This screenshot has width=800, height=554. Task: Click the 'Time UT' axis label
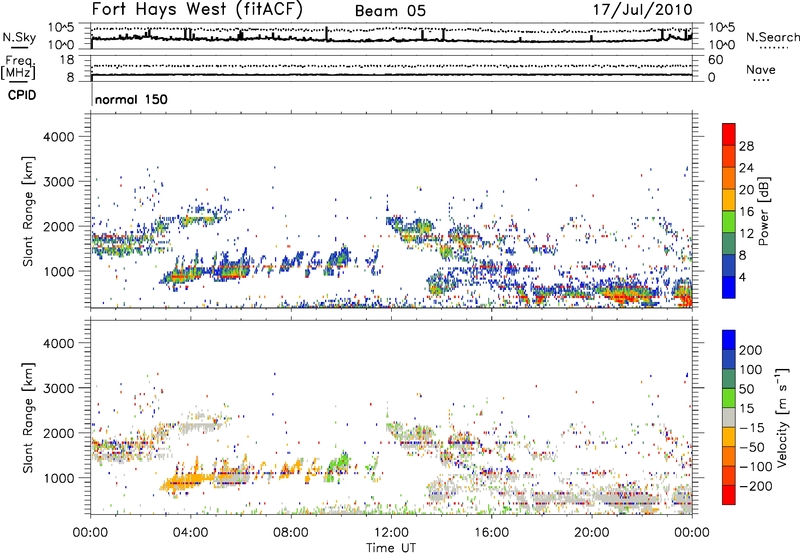coord(391,548)
